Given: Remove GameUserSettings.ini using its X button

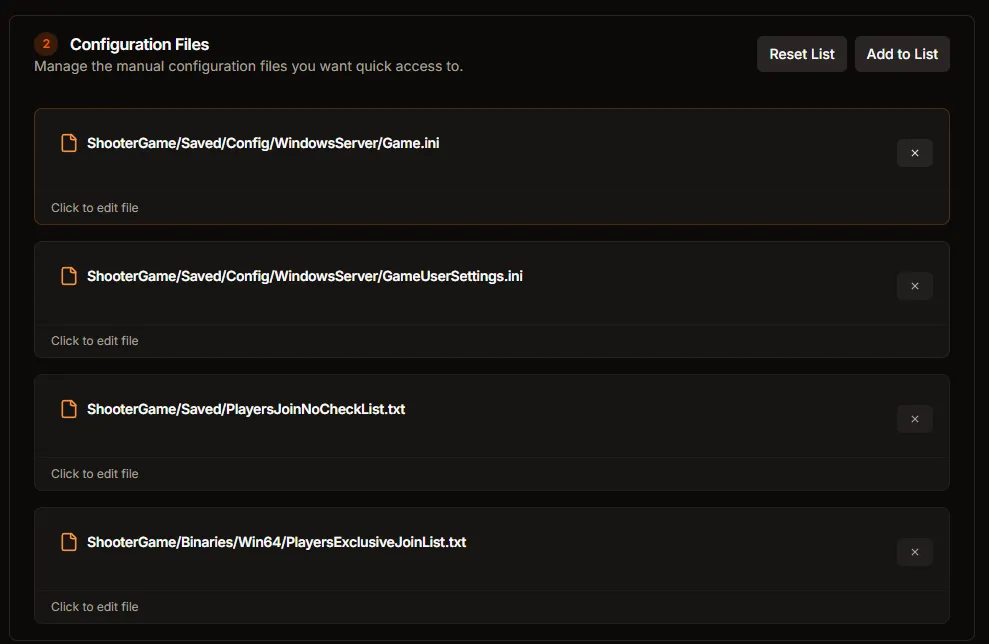Looking at the screenshot, I should point(914,286).
